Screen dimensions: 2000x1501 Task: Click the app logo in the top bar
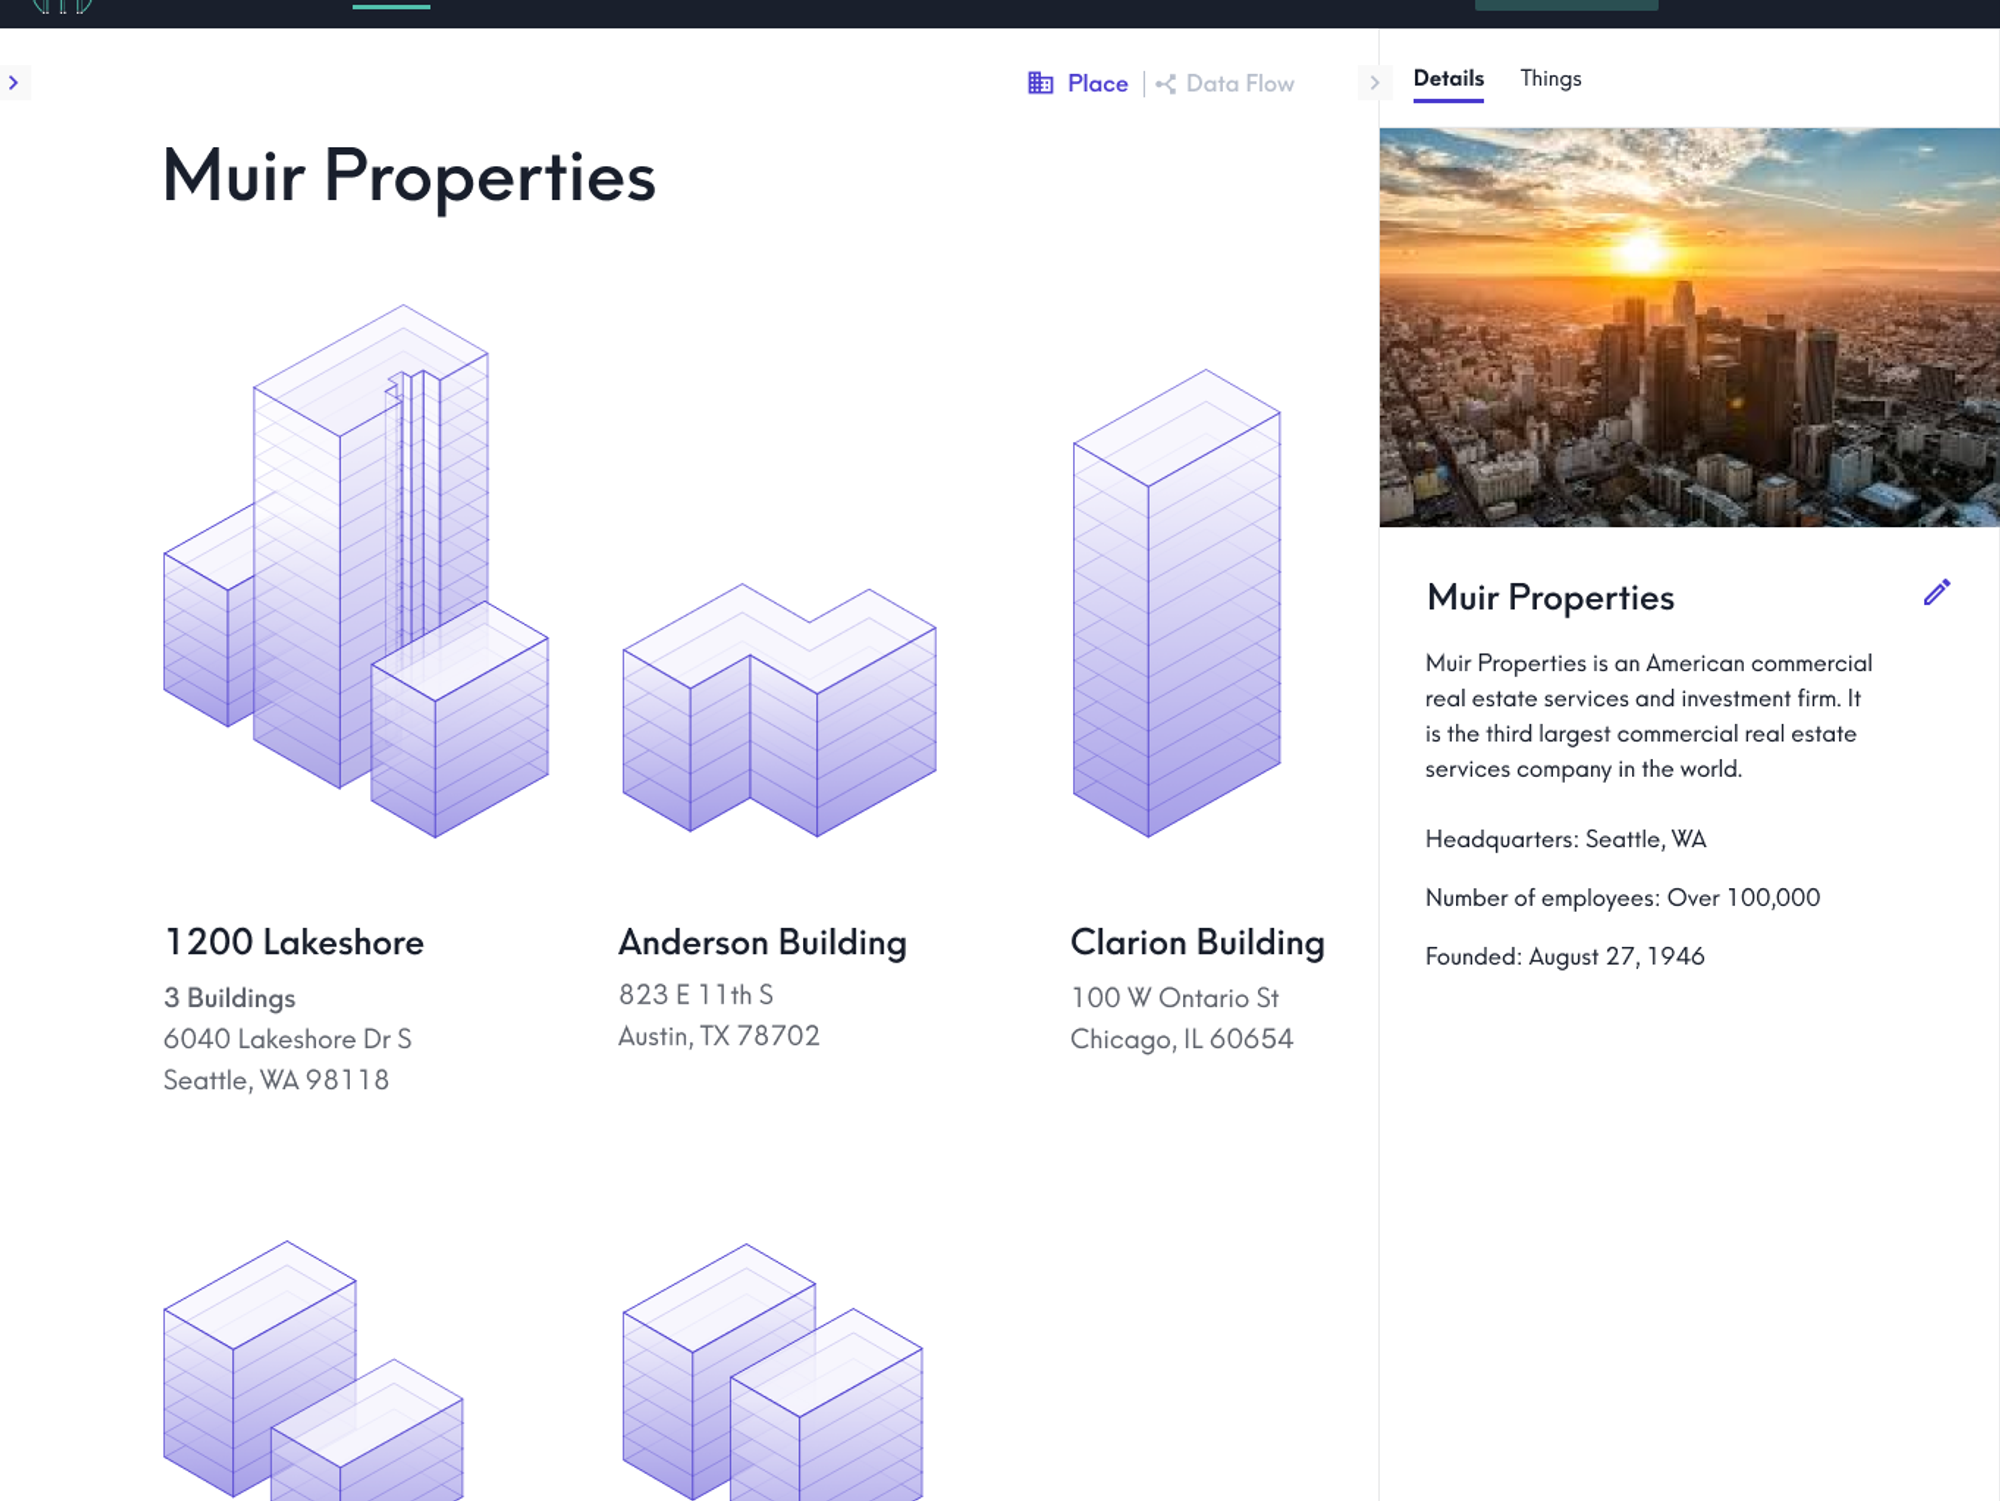tap(62, 10)
